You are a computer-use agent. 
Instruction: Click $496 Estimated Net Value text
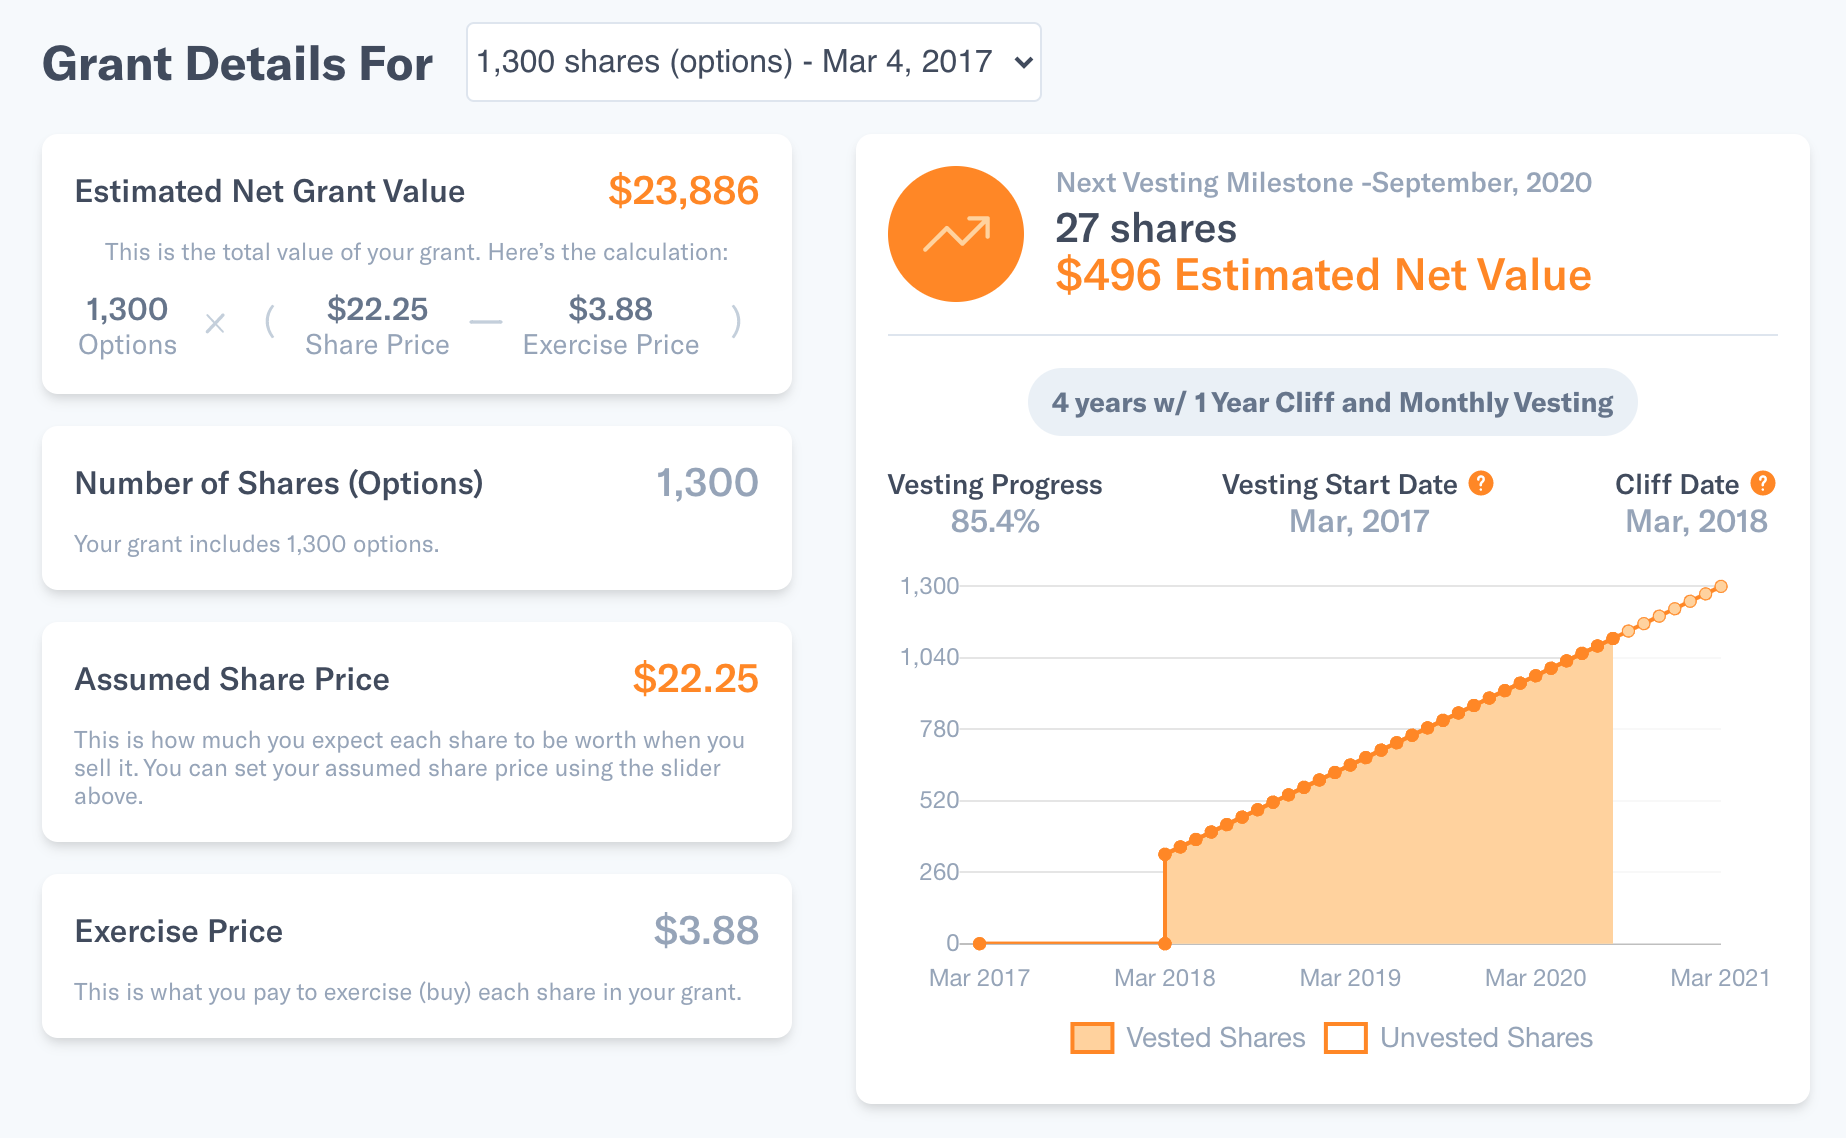(1323, 275)
